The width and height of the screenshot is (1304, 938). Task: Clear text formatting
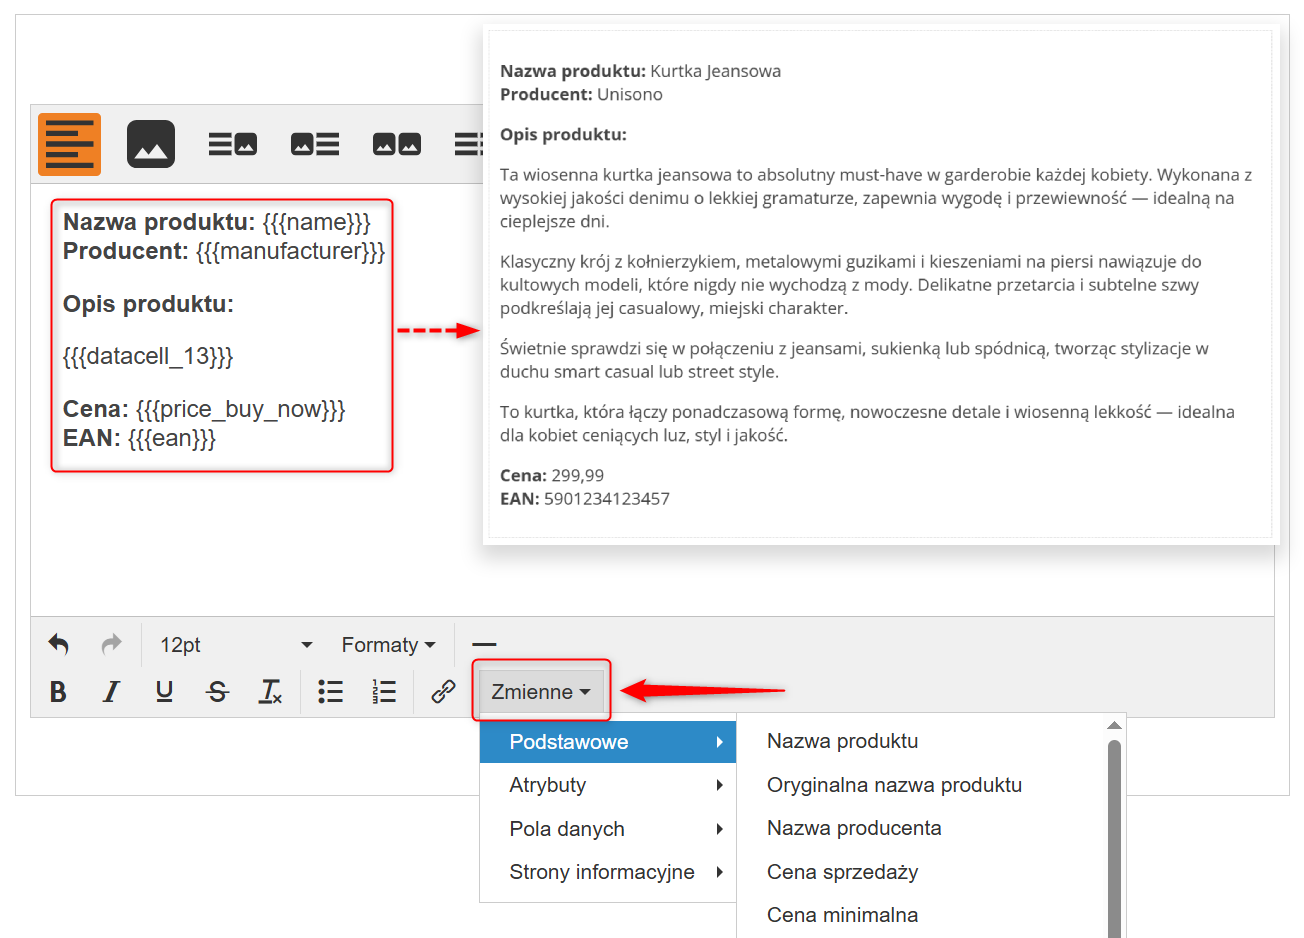coord(270,692)
